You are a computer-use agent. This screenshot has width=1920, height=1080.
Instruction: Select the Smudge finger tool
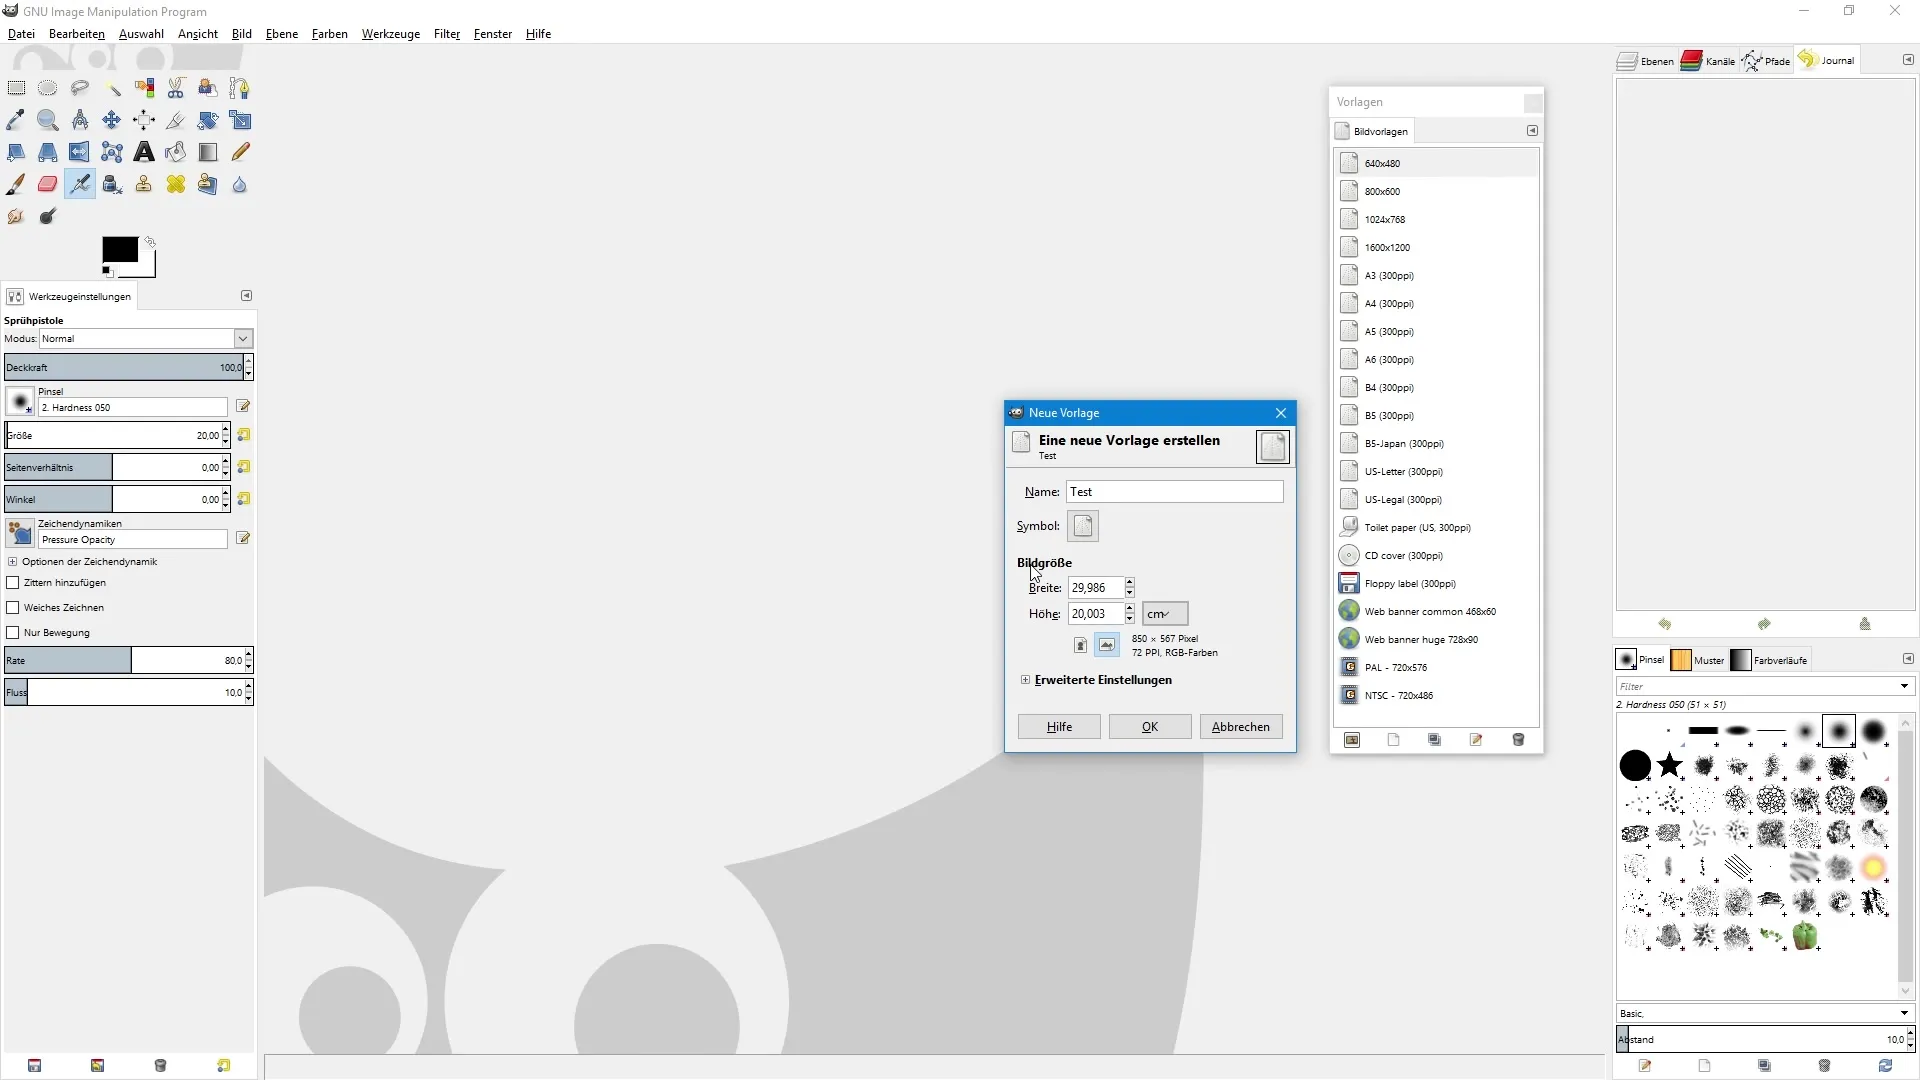tap(16, 216)
